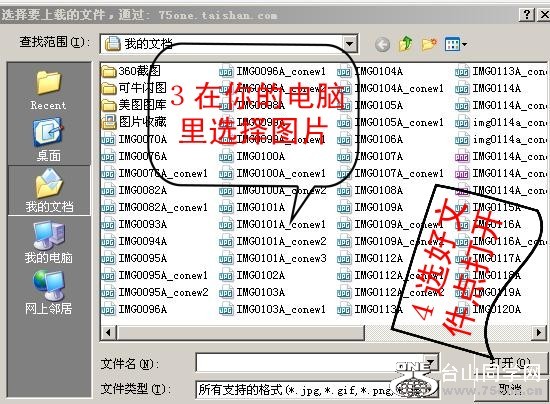Select file IMG0076A_conew1
This screenshot has height=404, width=550.
click(x=154, y=173)
